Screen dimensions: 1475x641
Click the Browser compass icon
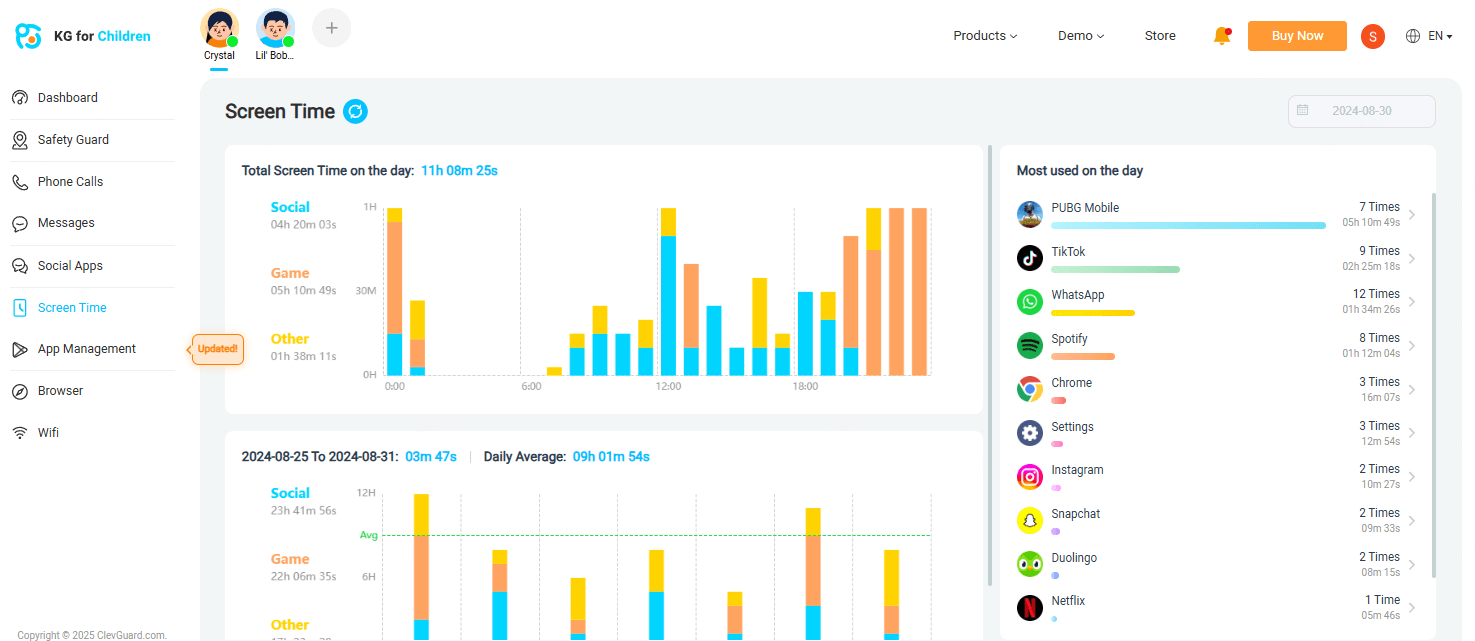tap(19, 391)
